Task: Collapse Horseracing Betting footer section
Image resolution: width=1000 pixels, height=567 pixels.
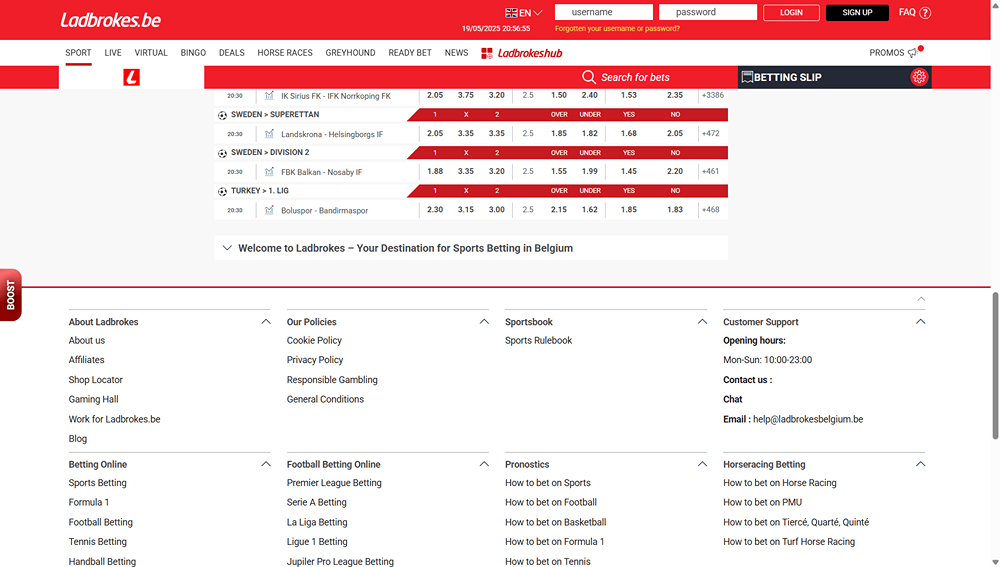Action: (x=920, y=464)
